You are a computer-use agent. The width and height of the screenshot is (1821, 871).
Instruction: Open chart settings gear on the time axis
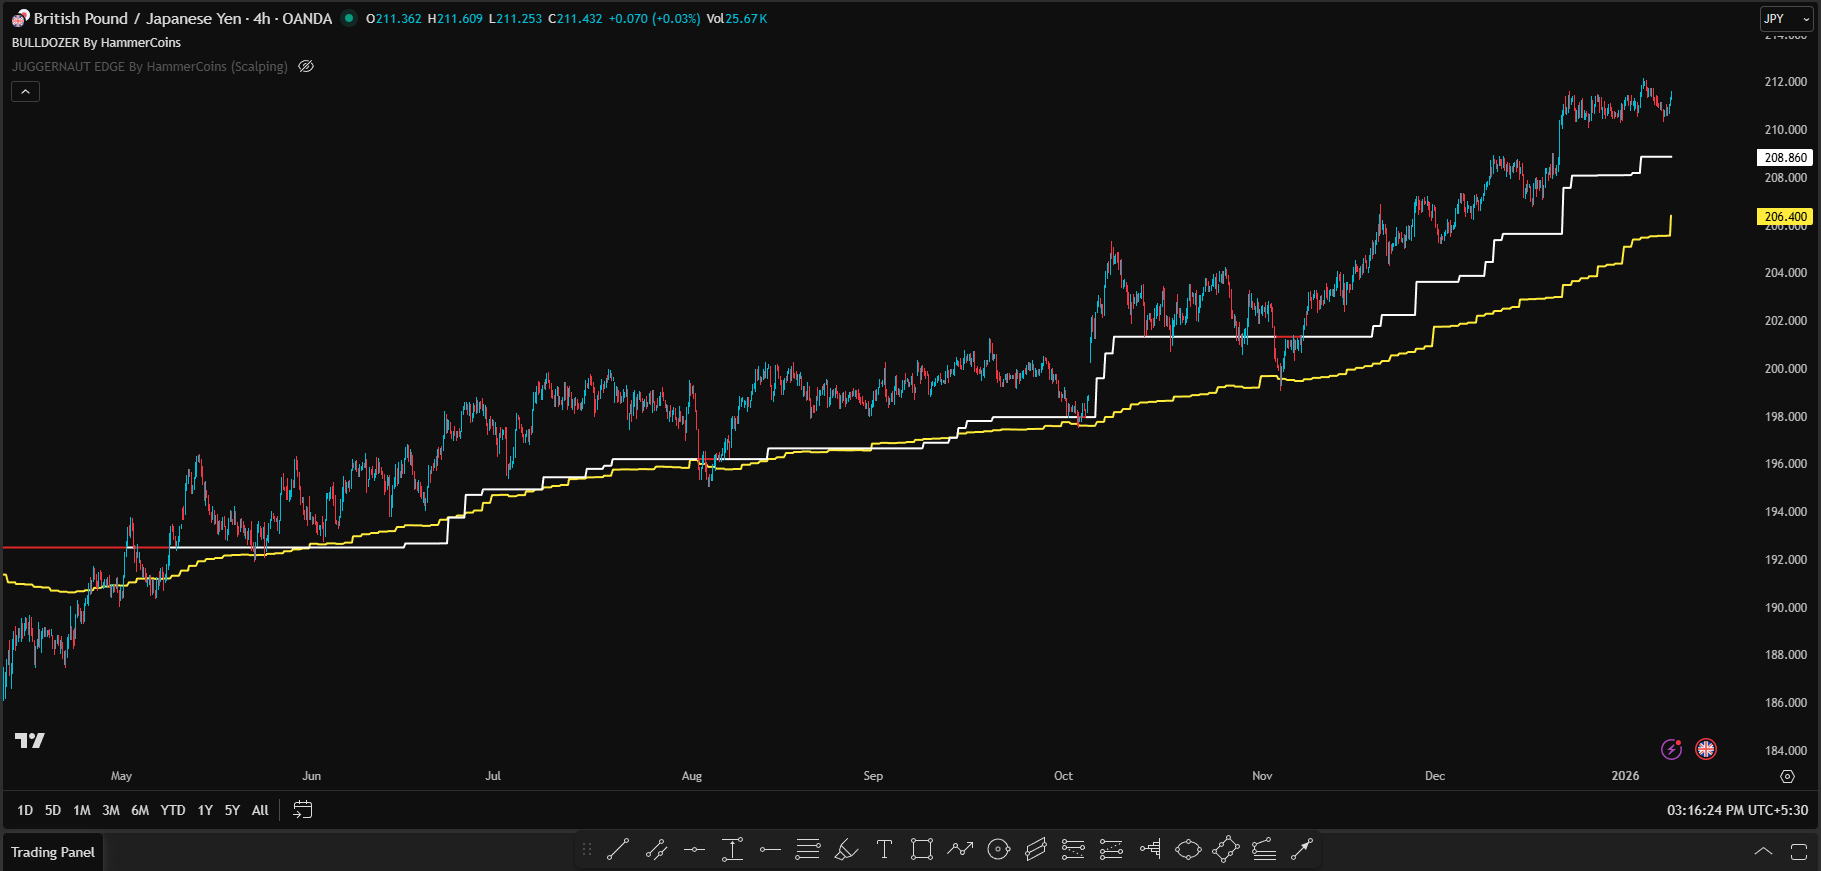point(1787,776)
